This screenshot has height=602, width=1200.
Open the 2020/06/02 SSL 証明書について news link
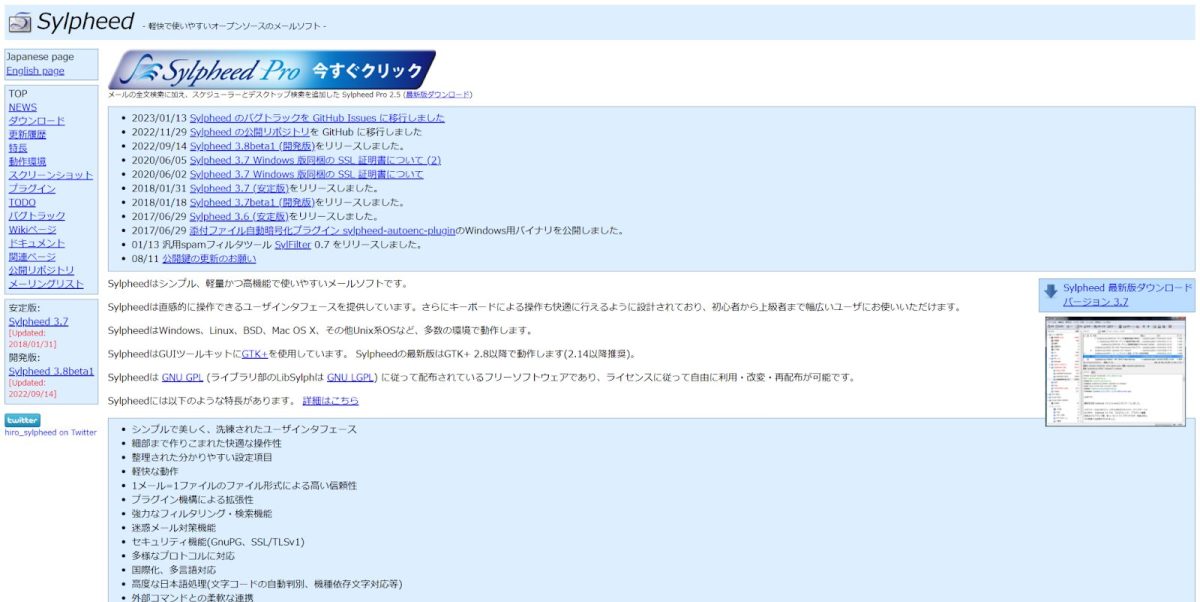click(x=306, y=174)
